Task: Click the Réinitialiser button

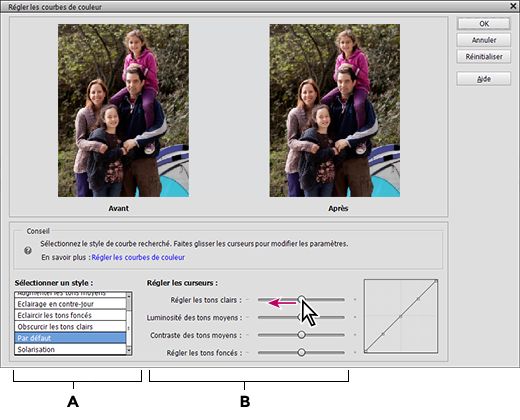Action: 484,57
